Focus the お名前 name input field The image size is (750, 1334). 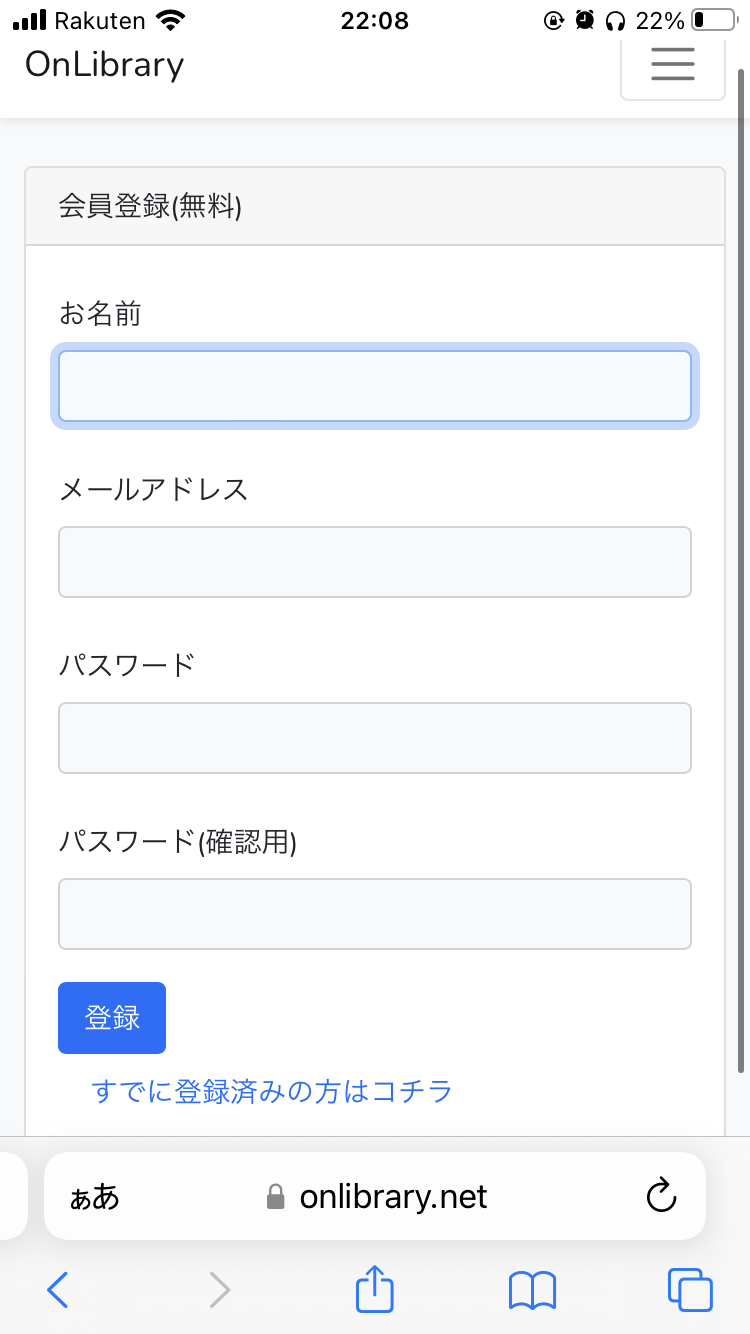click(x=375, y=386)
